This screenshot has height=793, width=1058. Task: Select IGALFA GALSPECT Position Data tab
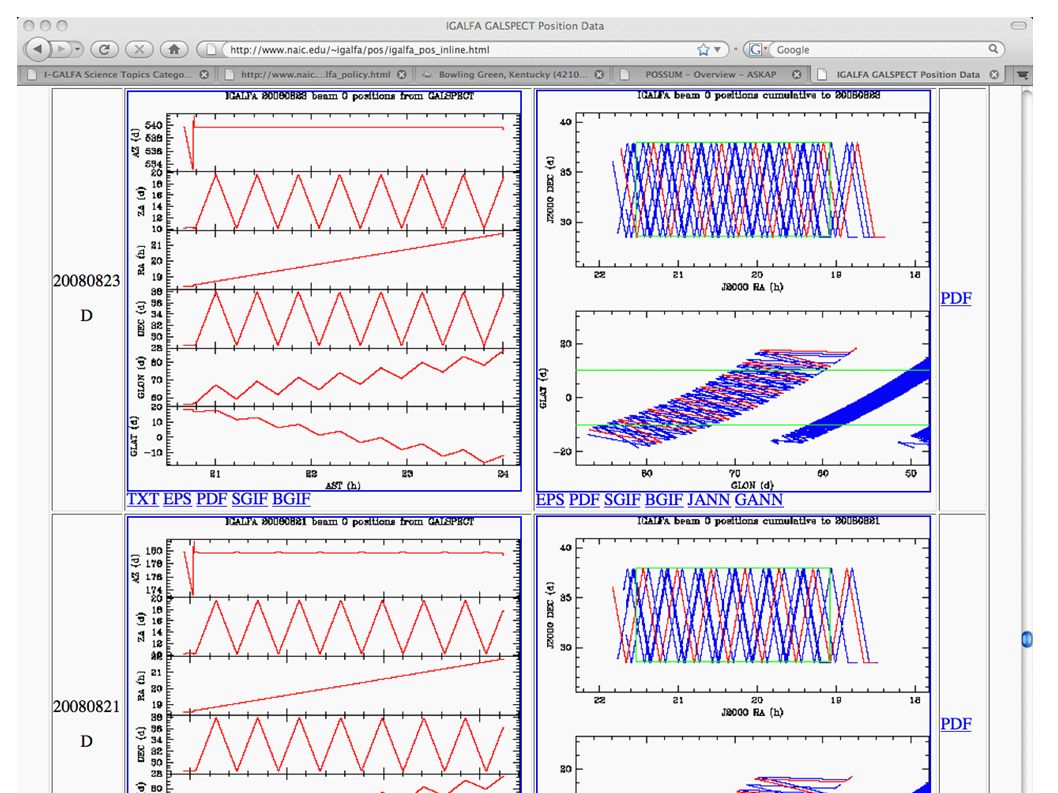[x=908, y=74]
